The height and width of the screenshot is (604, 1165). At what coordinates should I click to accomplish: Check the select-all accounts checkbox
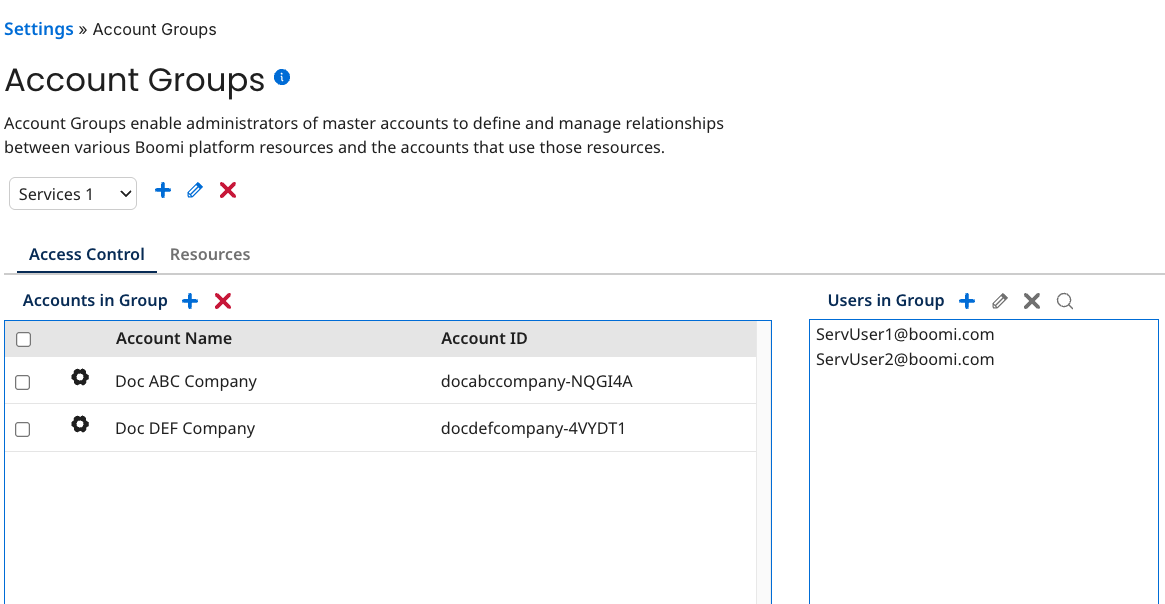point(23,338)
